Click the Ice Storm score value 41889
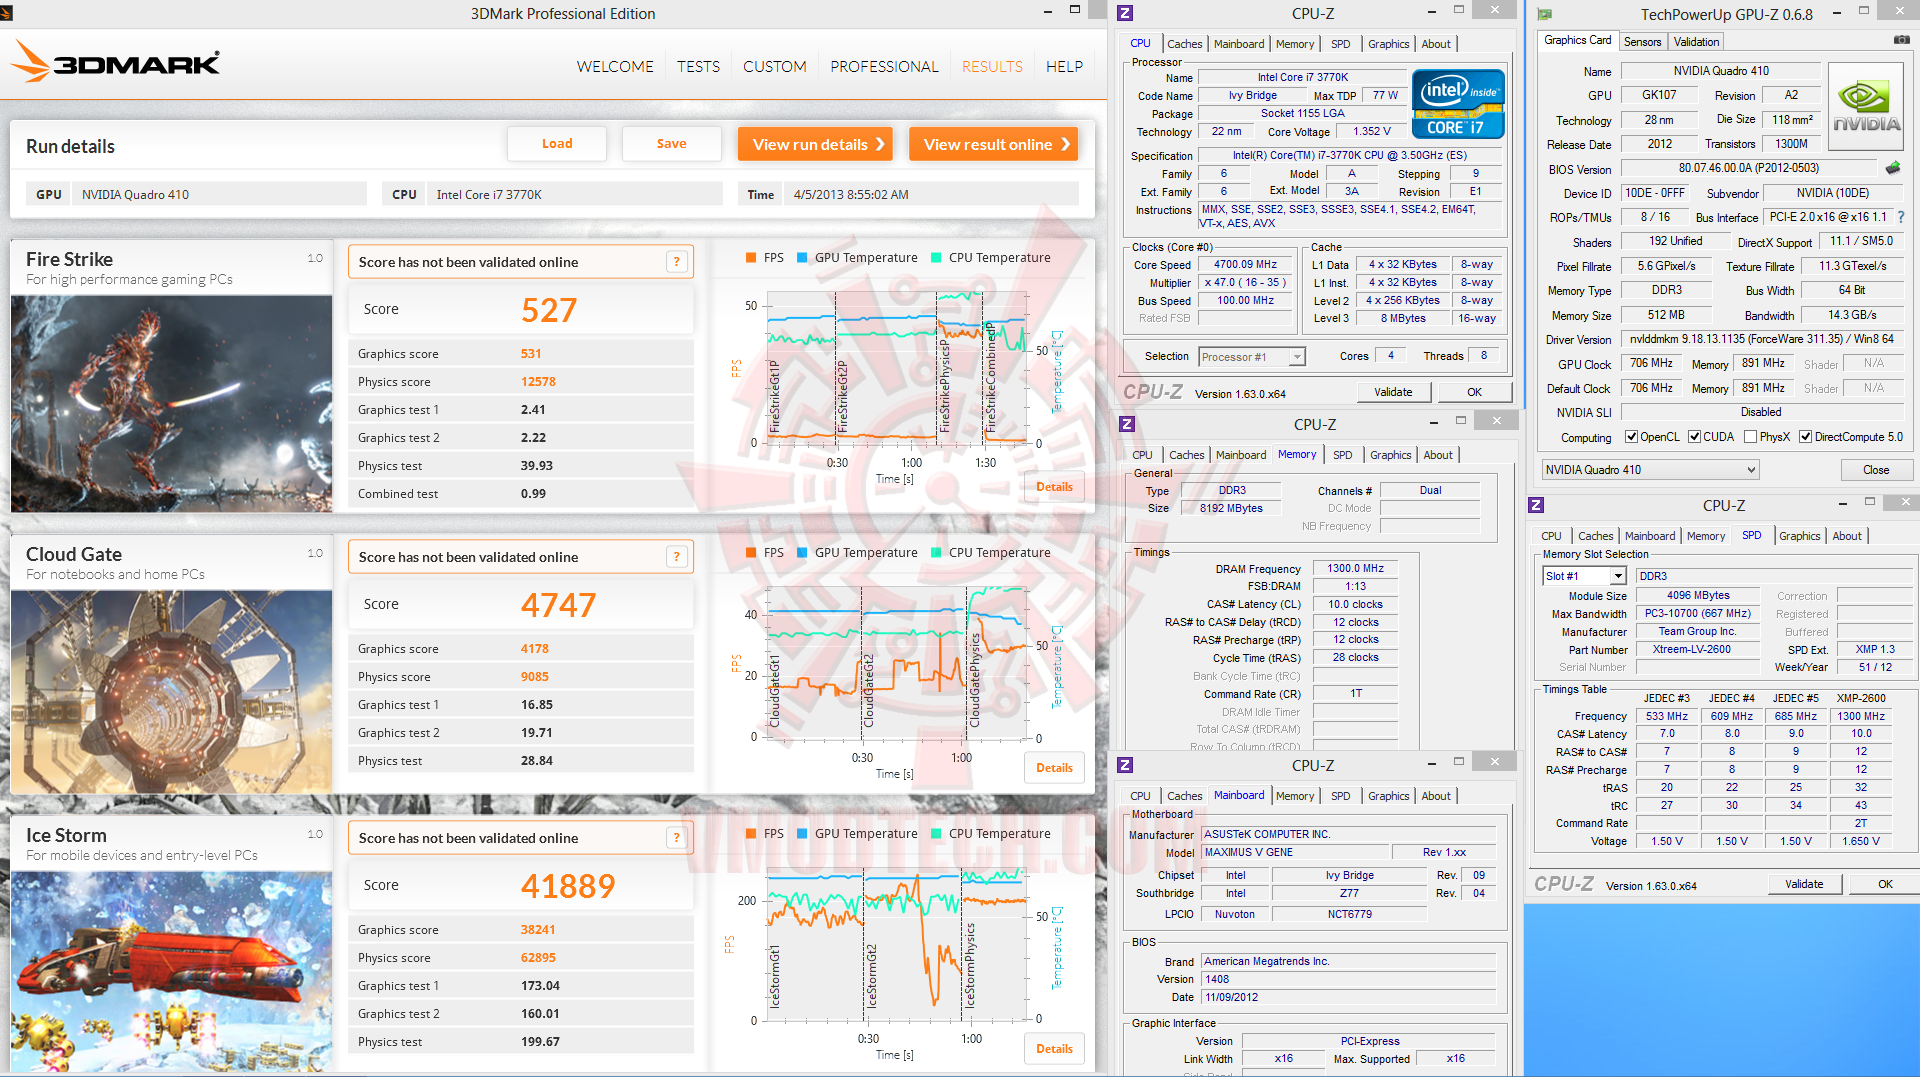Image resolution: width=1920 pixels, height=1077 pixels. [x=568, y=886]
